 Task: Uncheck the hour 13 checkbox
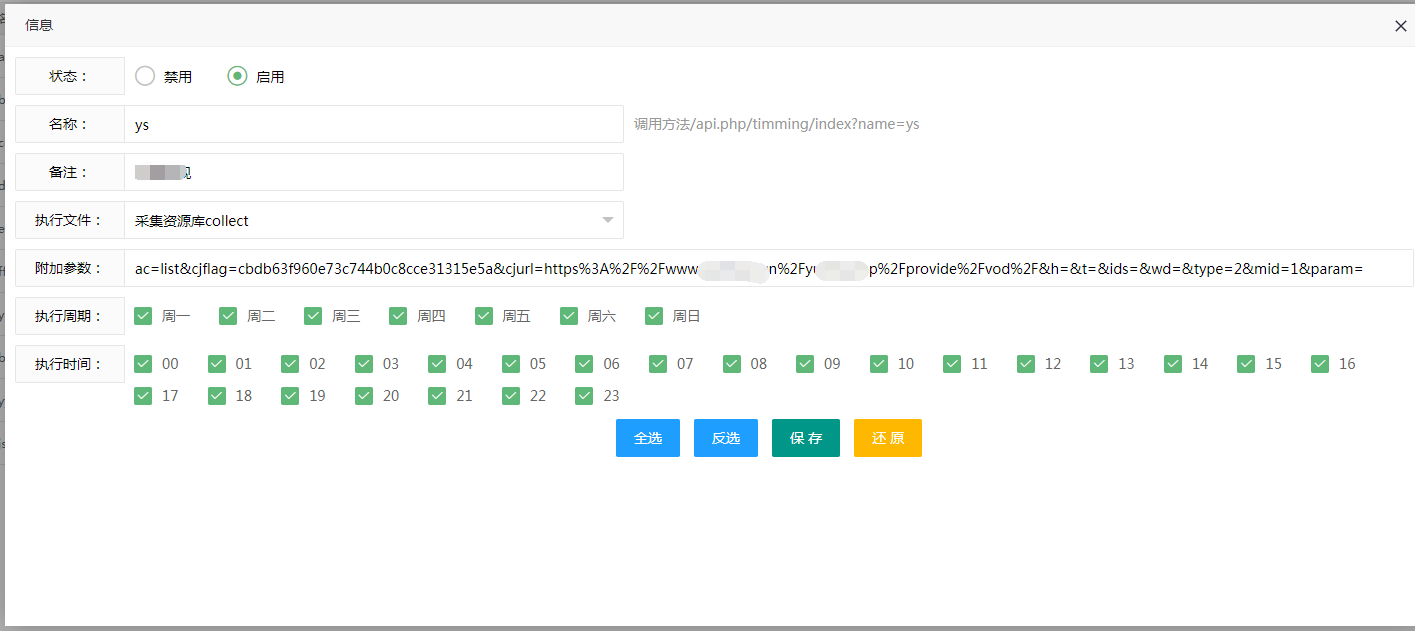click(x=1099, y=364)
